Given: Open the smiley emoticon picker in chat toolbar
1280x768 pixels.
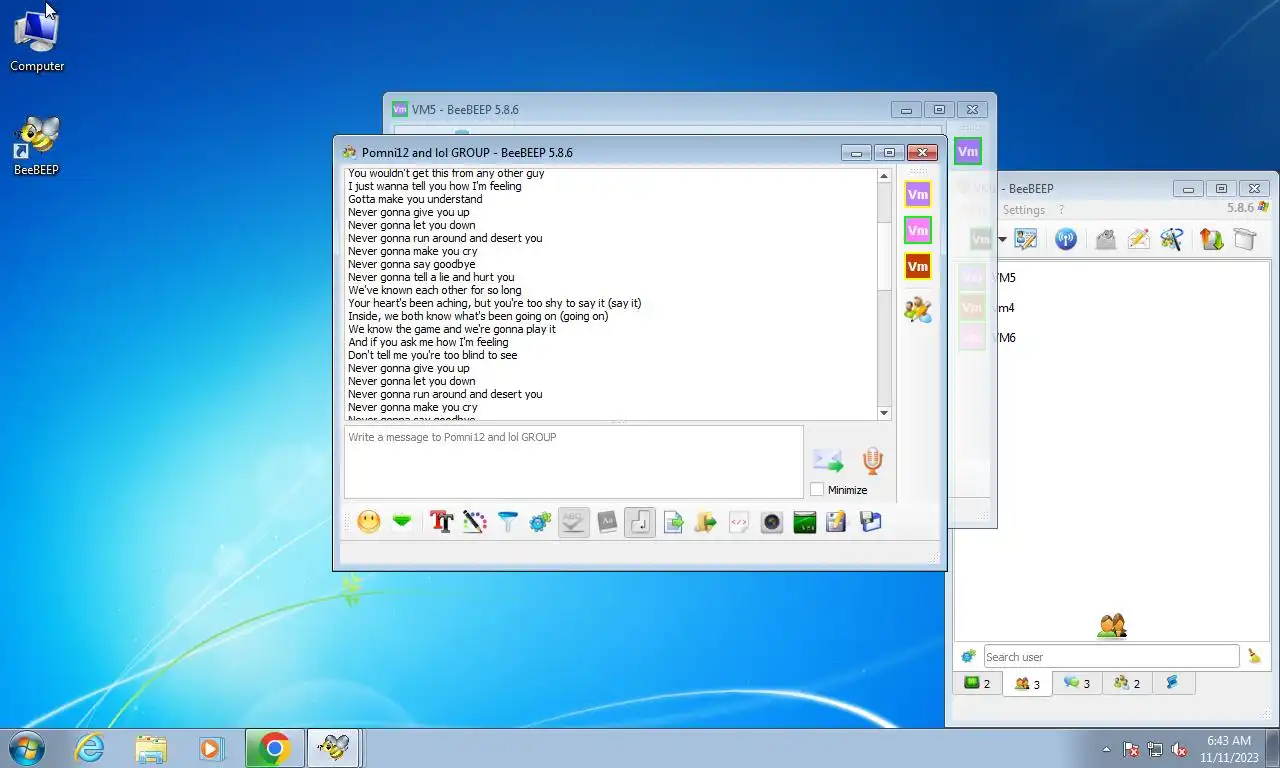Looking at the screenshot, I should point(369,522).
